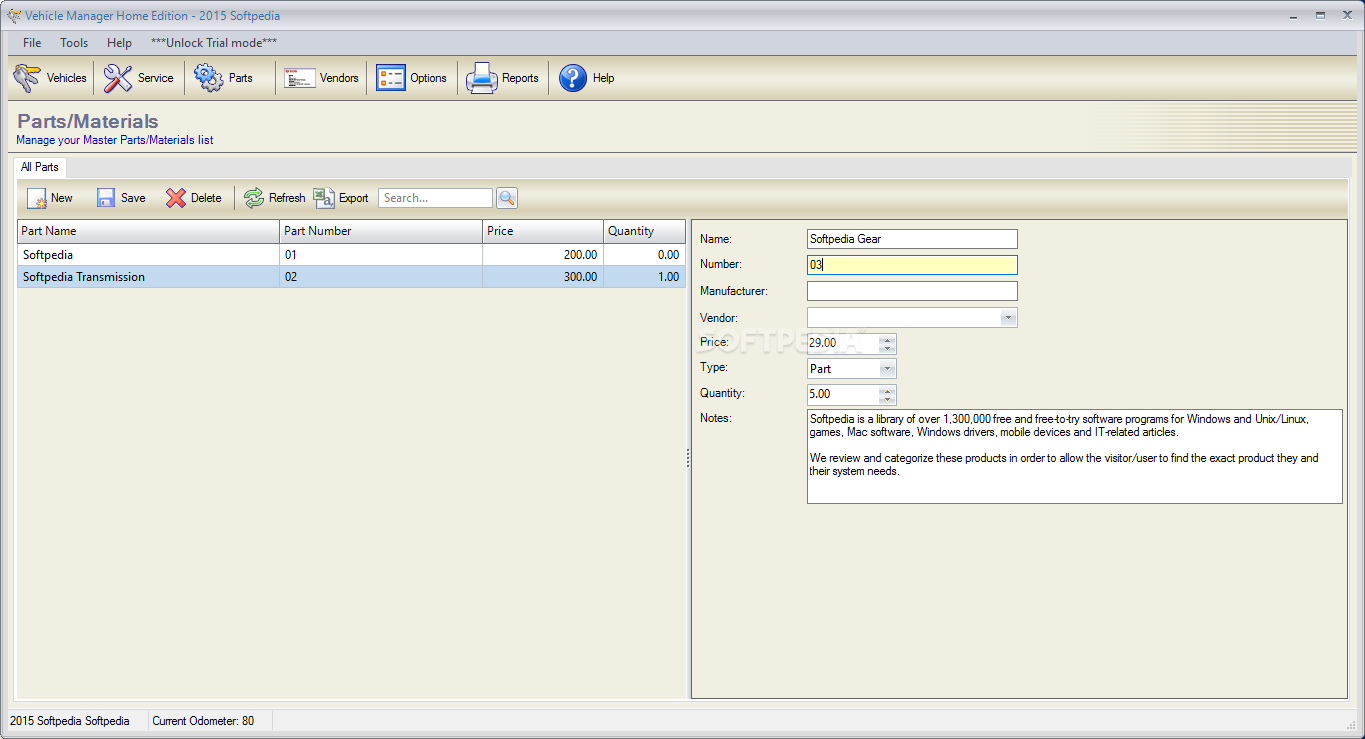Image resolution: width=1365 pixels, height=739 pixels.
Task: Open the Help question mark icon
Action: [573, 78]
